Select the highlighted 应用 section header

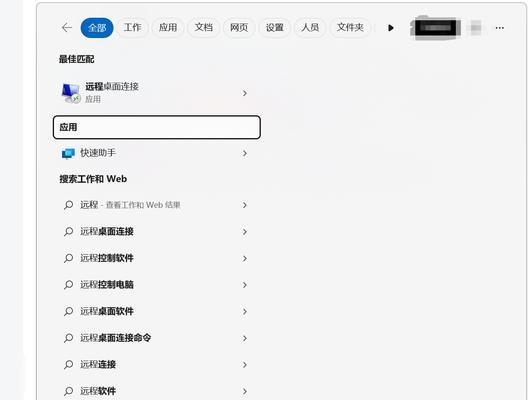[157, 127]
